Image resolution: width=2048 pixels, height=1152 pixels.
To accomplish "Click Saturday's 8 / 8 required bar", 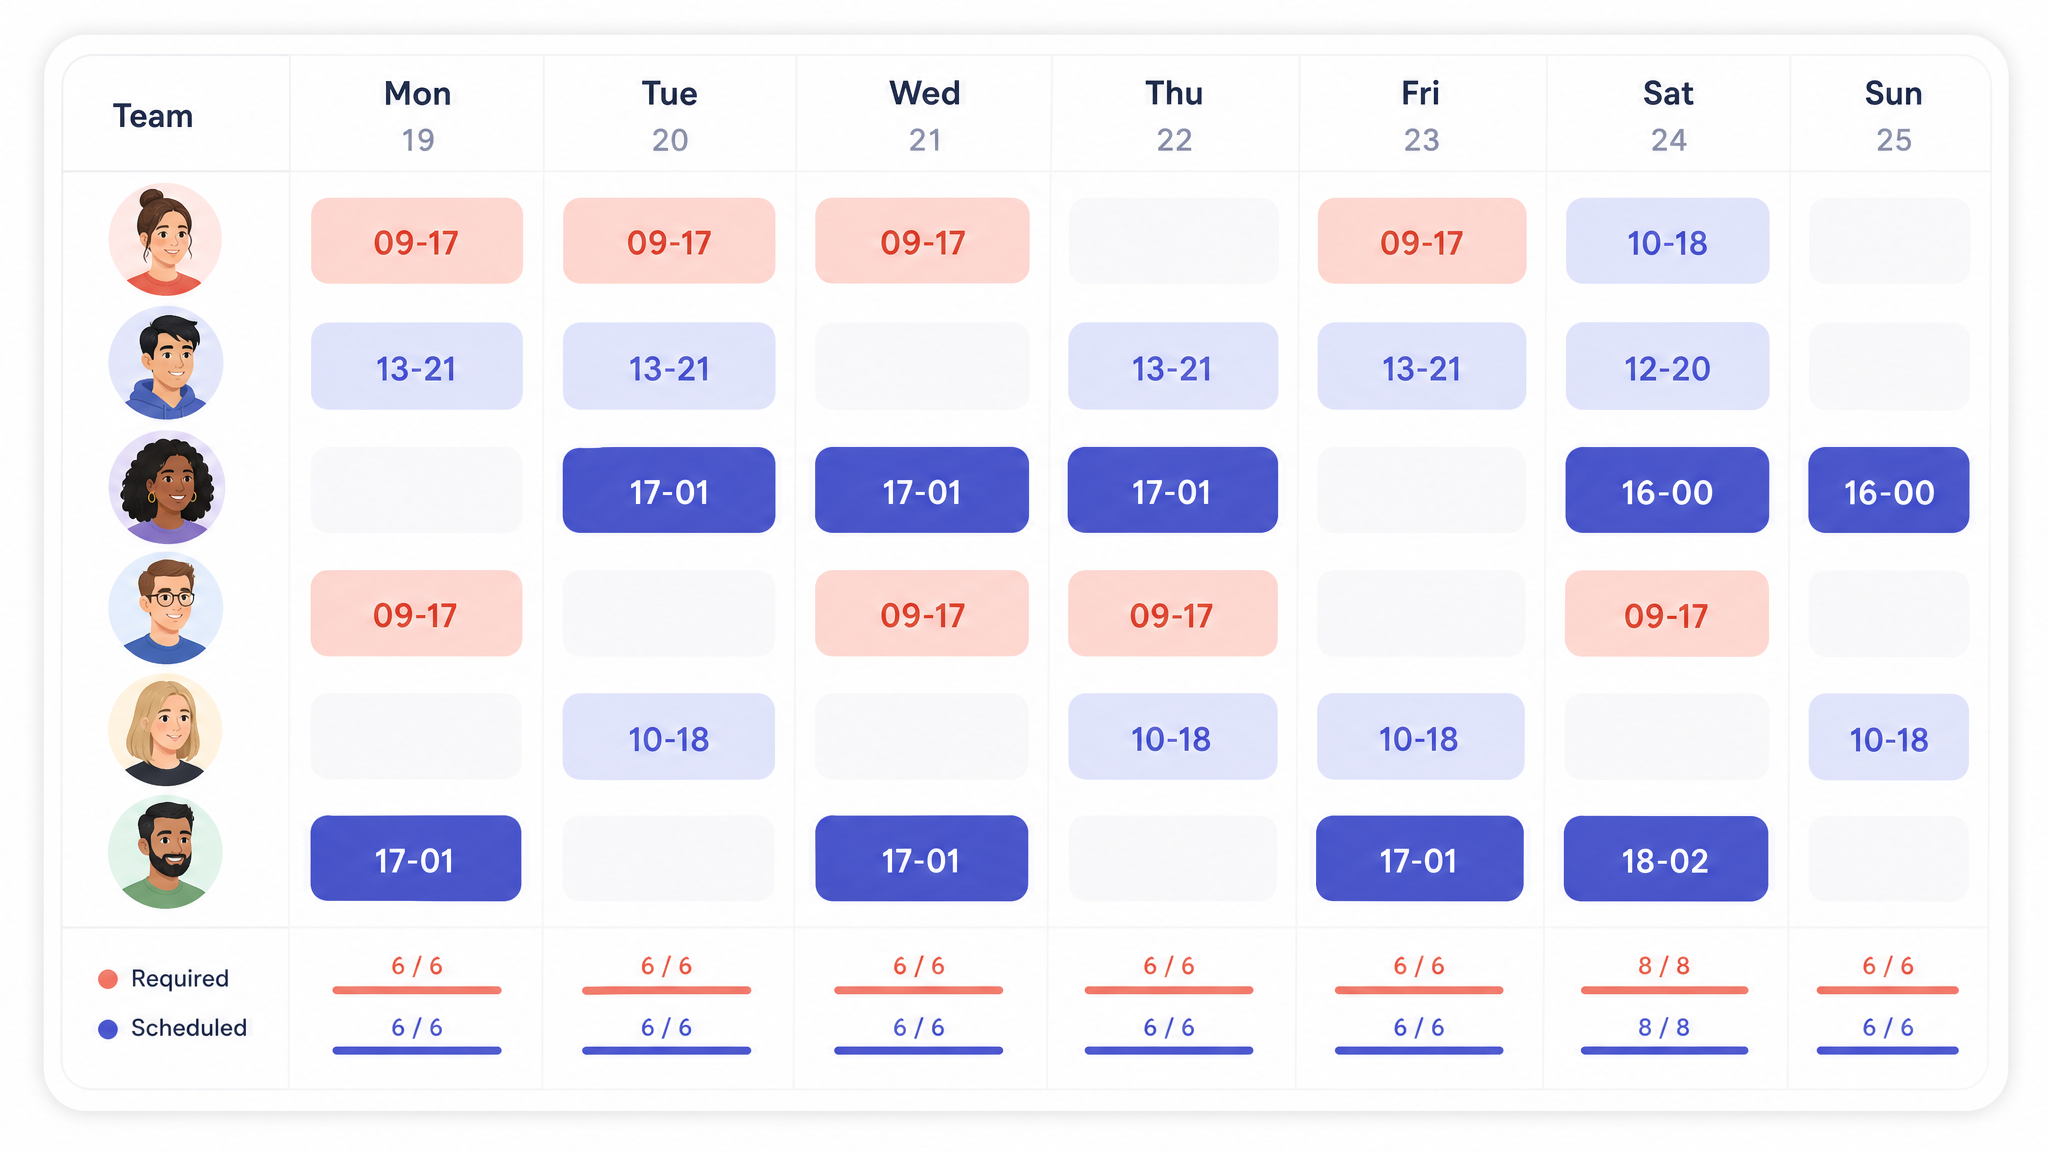I will 1664,990.
